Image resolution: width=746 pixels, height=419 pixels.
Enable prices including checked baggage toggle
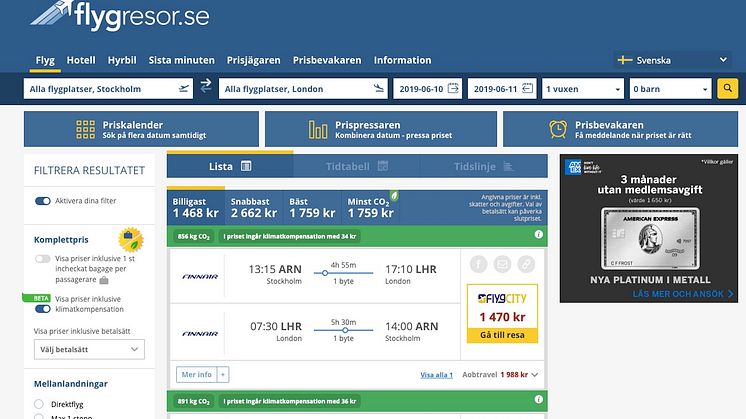(x=42, y=258)
